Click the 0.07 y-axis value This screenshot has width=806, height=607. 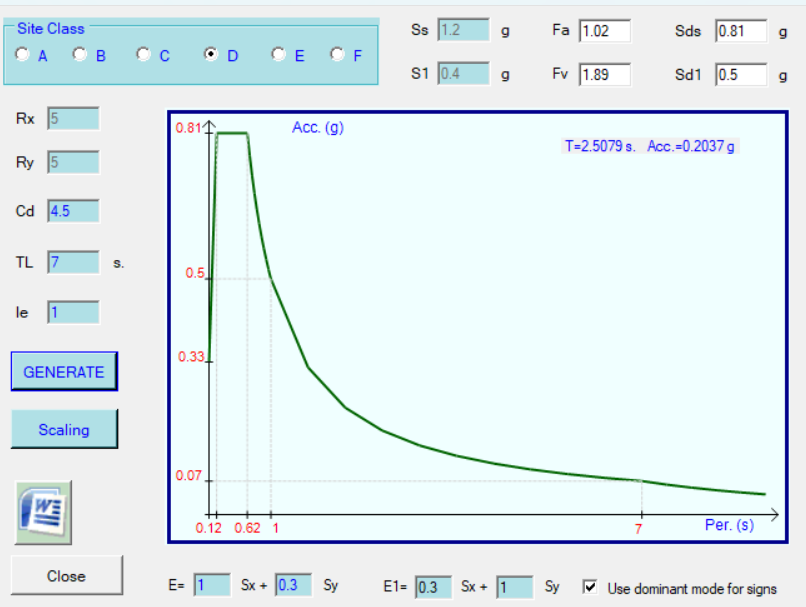tap(188, 475)
